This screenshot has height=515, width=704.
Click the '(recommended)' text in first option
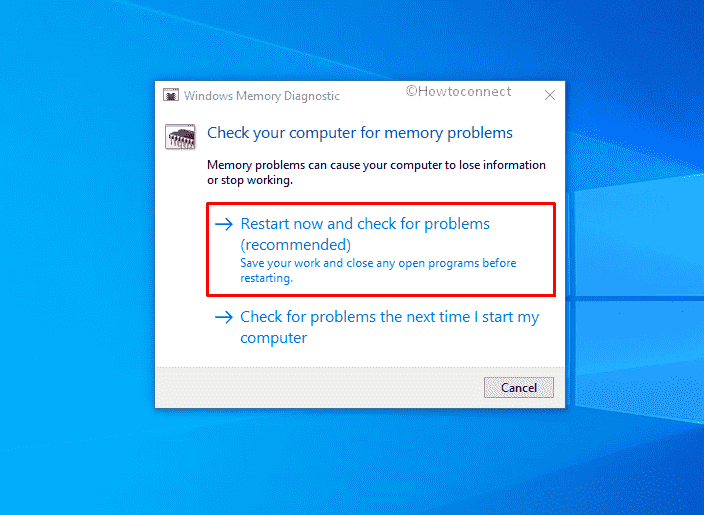295,245
